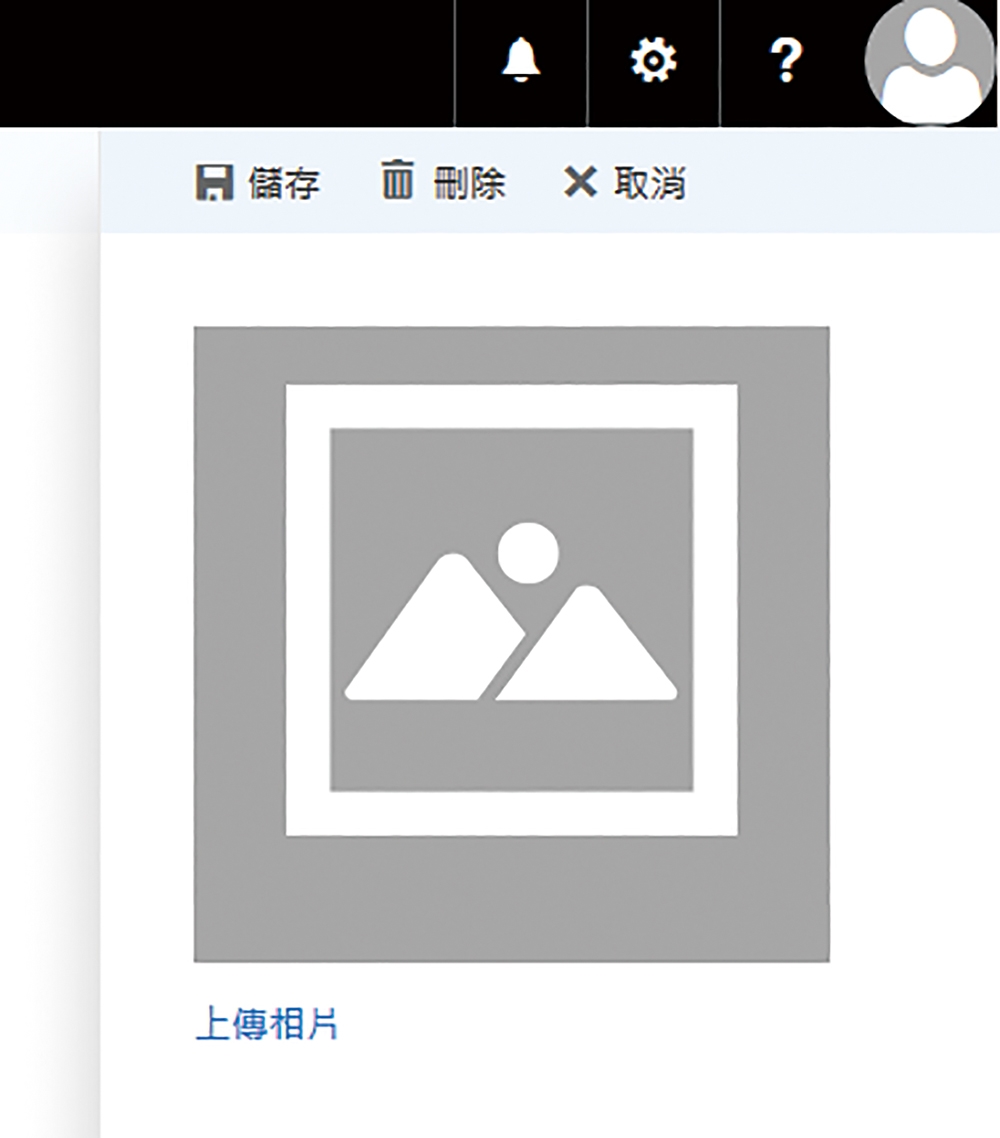Open the user account avatar

coord(930,60)
